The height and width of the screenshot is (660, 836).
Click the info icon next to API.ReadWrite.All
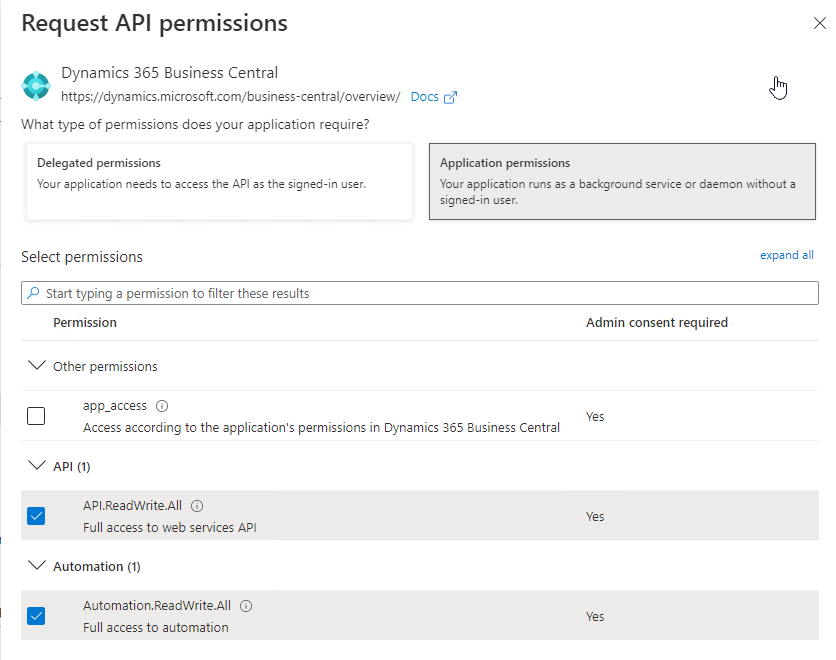pos(197,506)
